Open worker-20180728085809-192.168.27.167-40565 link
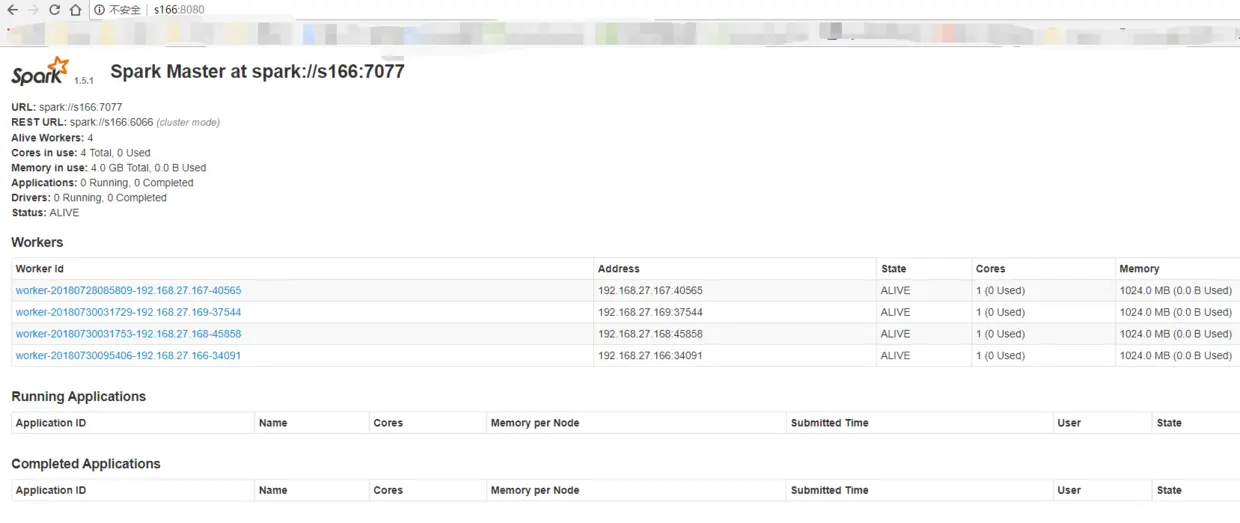 click(128, 291)
